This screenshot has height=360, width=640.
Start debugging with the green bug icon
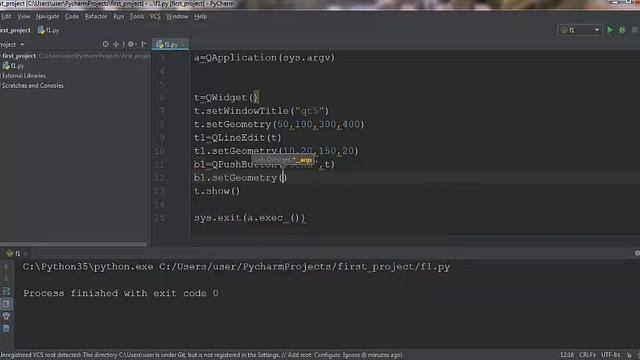pos(622,30)
